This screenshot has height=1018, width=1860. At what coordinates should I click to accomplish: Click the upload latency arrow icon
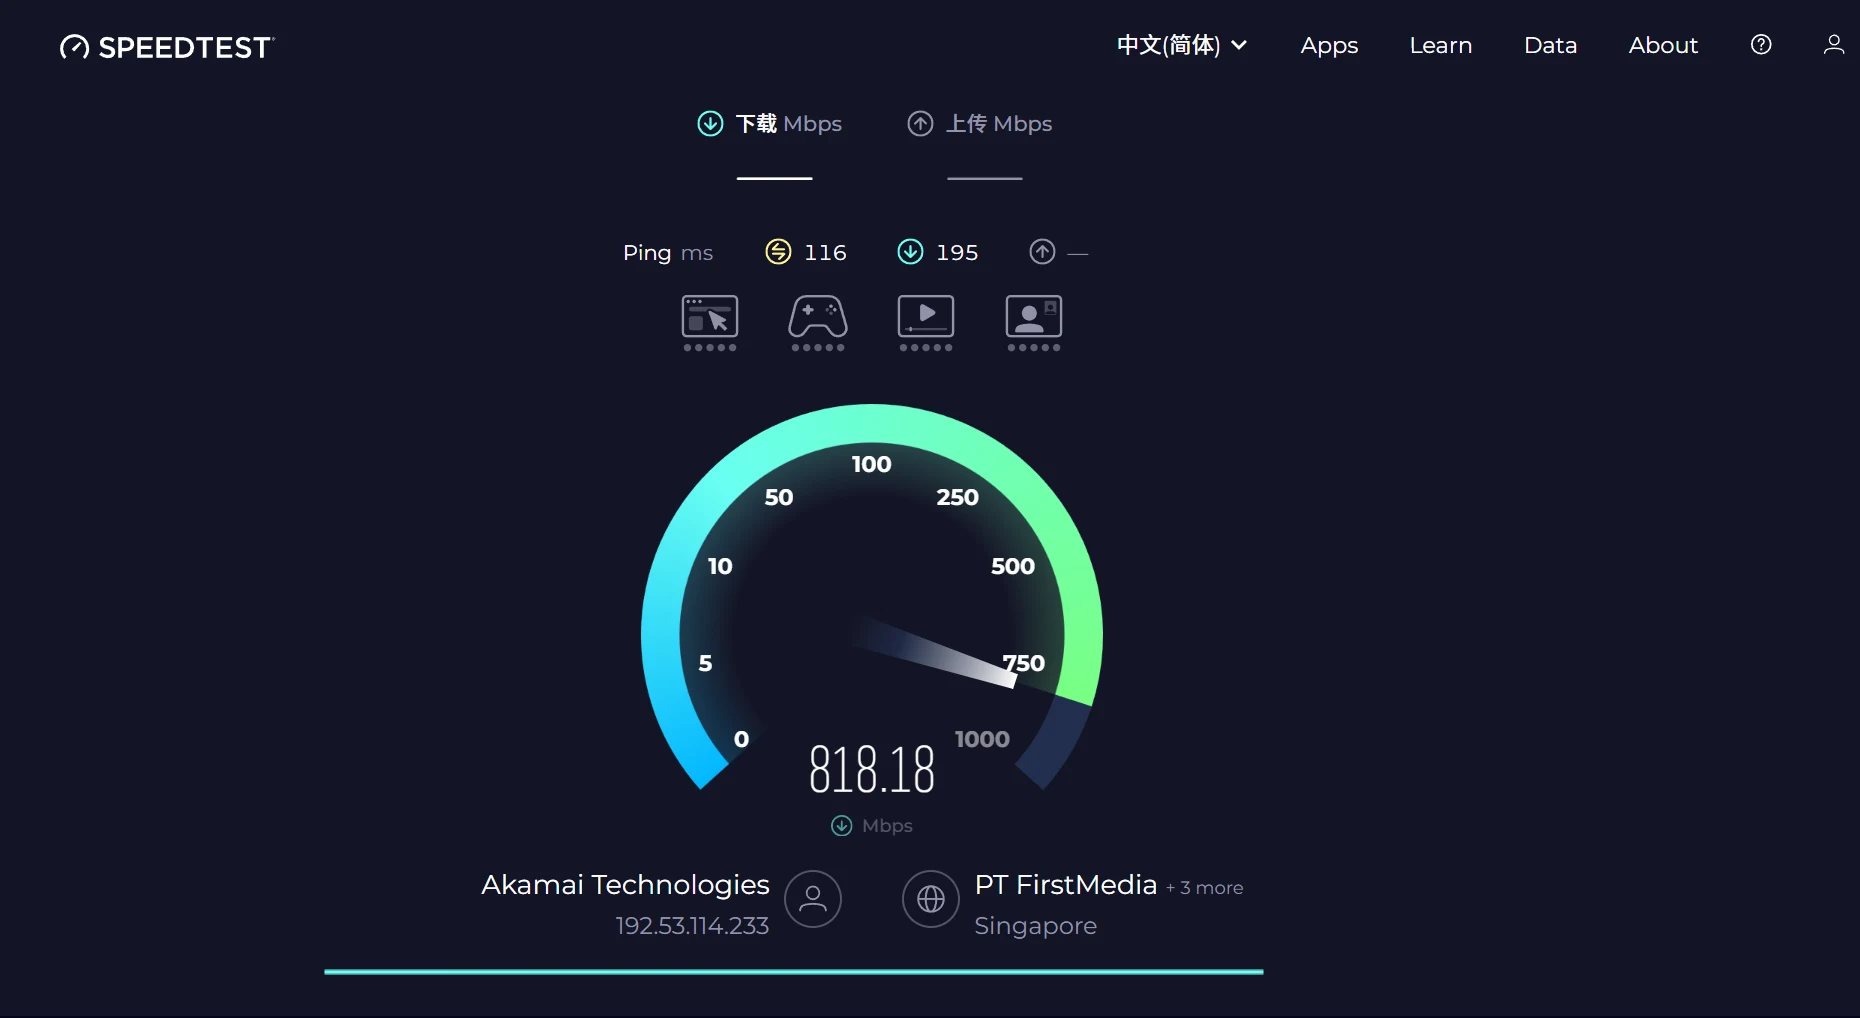(x=1042, y=252)
